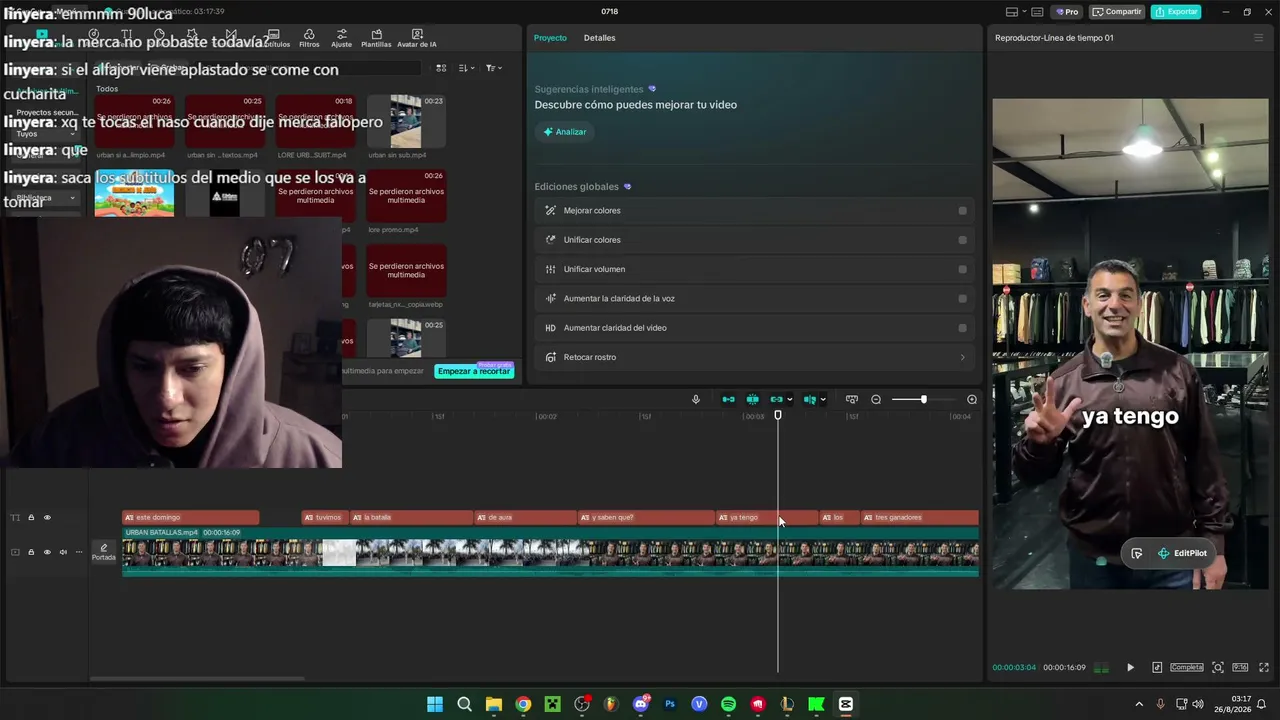Open the Windows Start menu
1280x720 pixels.
pos(435,704)
